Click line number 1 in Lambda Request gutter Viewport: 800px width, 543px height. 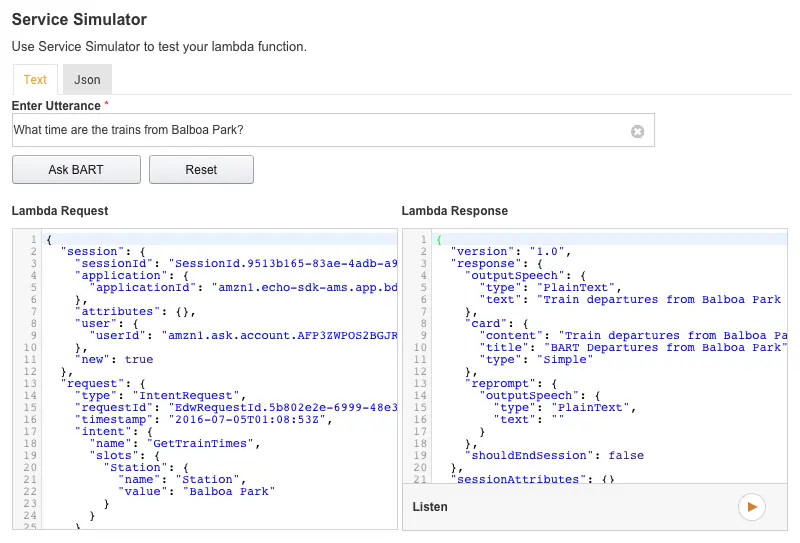coord(34,239)
